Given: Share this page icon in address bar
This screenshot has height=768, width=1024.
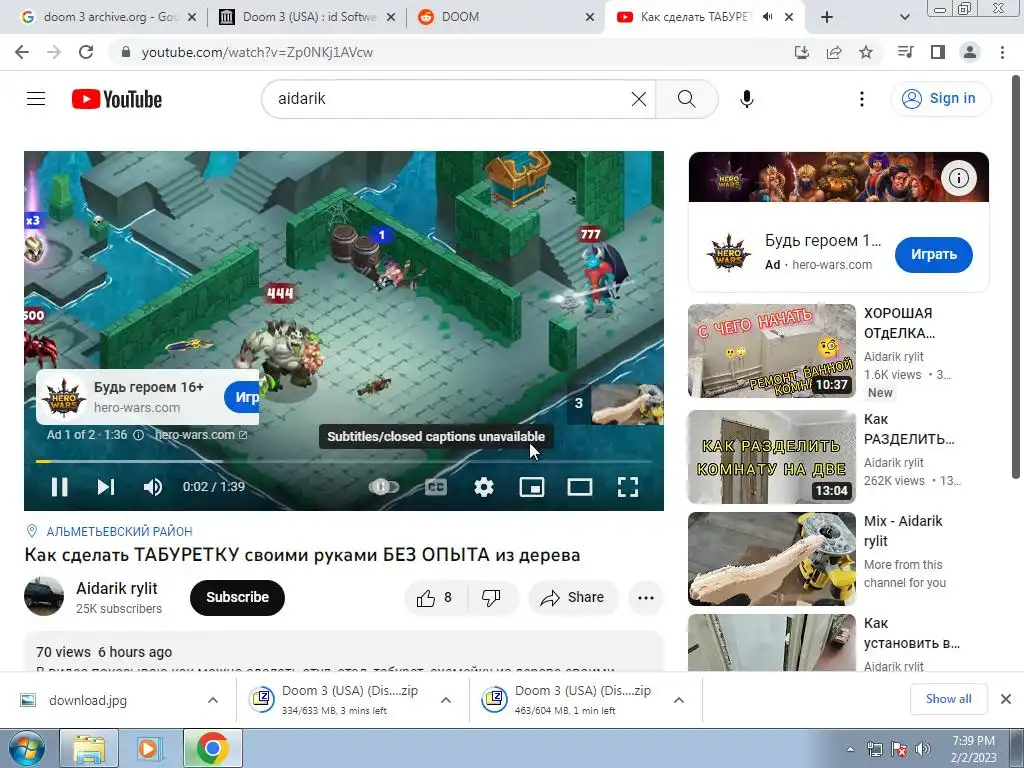Looking at the screenshot, I should (833, 52).
